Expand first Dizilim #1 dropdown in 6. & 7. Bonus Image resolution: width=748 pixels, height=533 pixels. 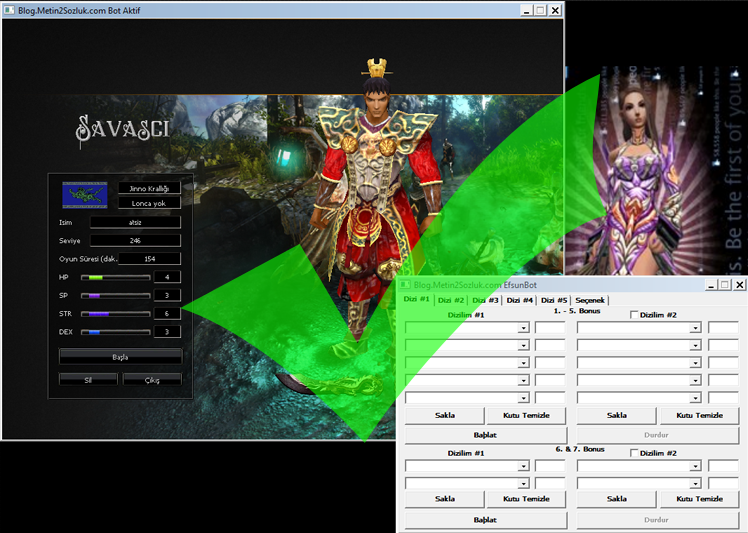coord(523,466)
